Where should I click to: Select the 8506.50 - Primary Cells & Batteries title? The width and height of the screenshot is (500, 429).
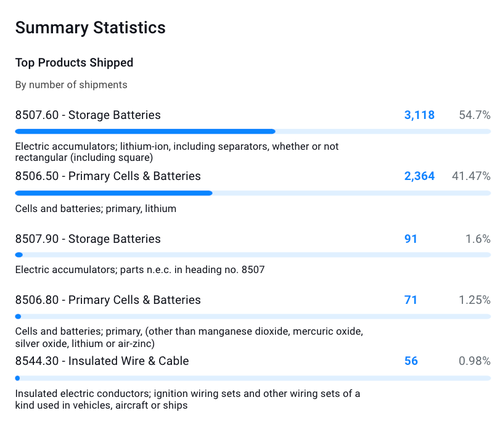pyautogui.click(x=108, y=176)
